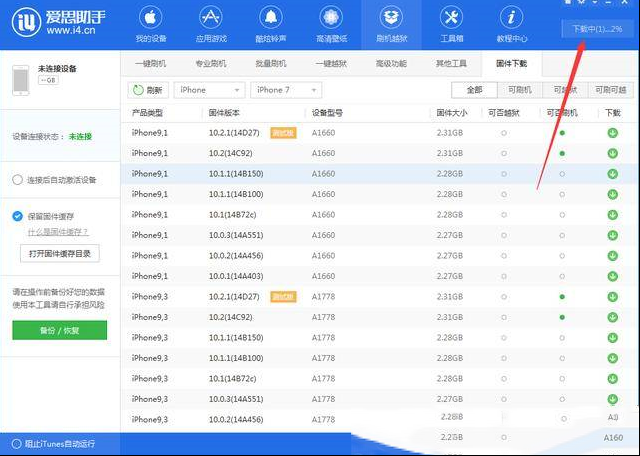Filter list by 可刷机 (flashable)

click(520, 90)
